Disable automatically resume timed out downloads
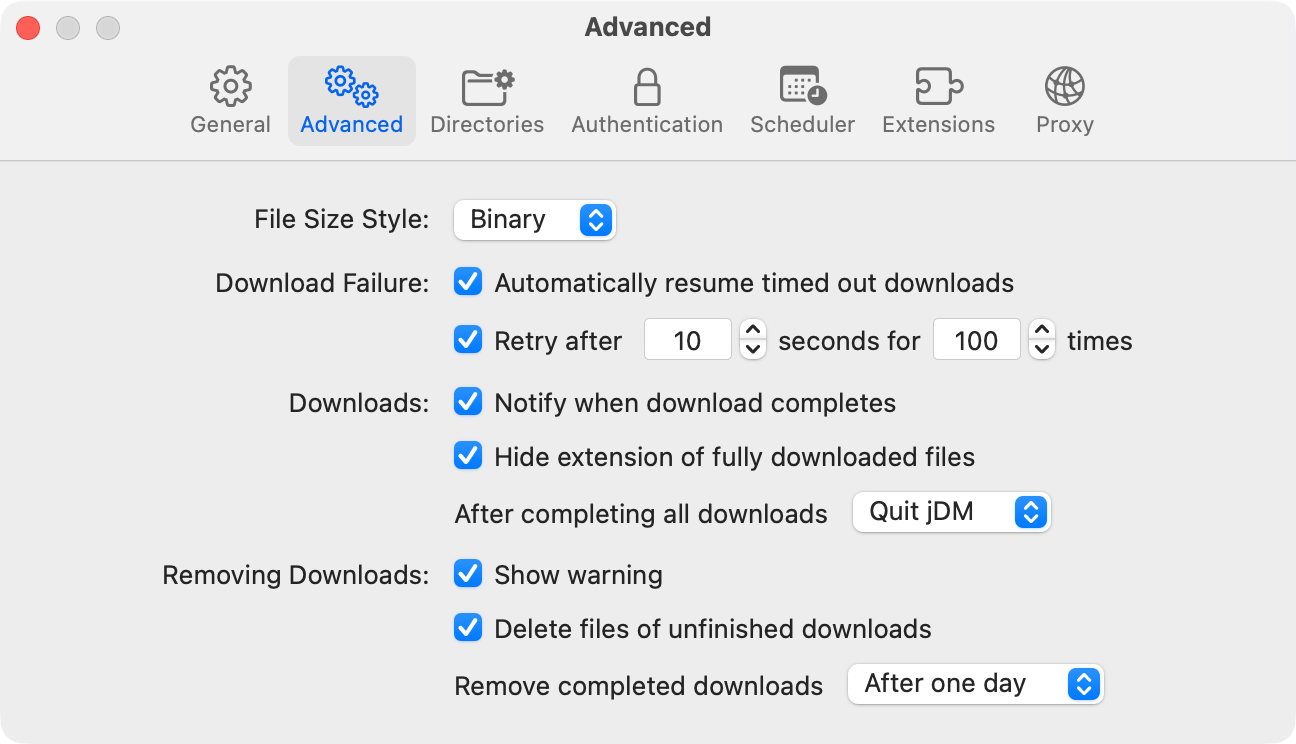1296x744 pixels. pos(468,283)
